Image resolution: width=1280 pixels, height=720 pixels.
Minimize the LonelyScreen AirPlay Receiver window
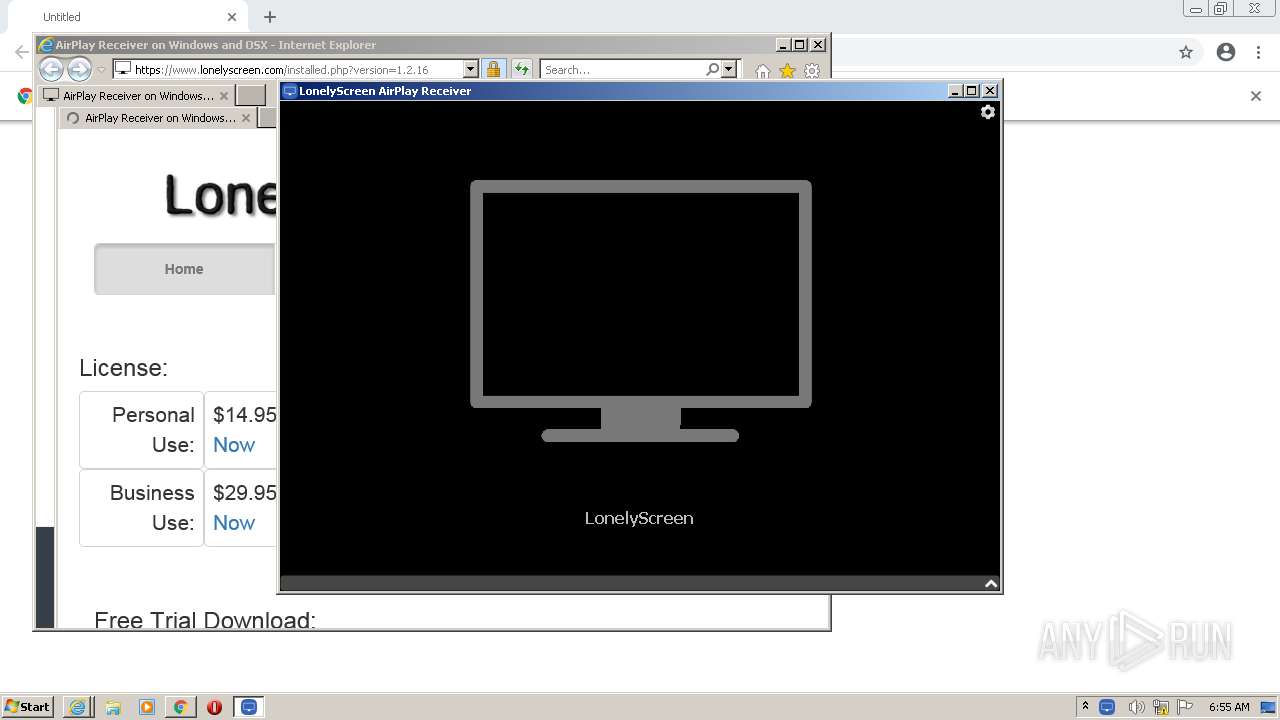[955, 91]
